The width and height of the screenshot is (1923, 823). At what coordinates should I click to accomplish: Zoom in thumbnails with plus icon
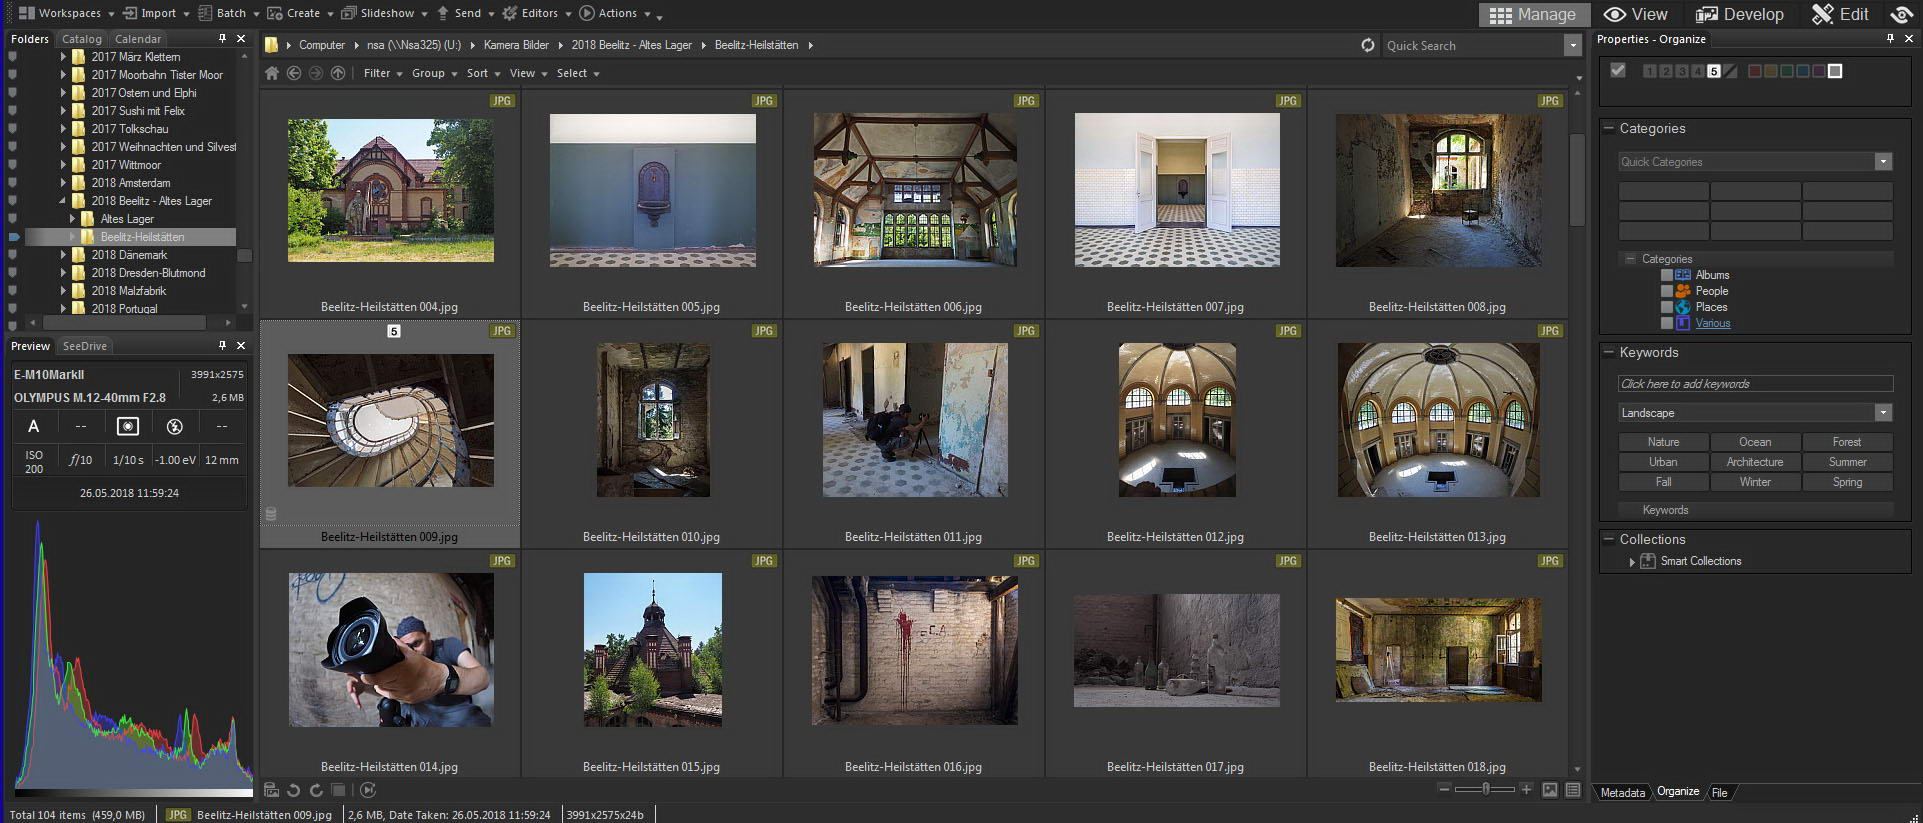(1526, 789)
